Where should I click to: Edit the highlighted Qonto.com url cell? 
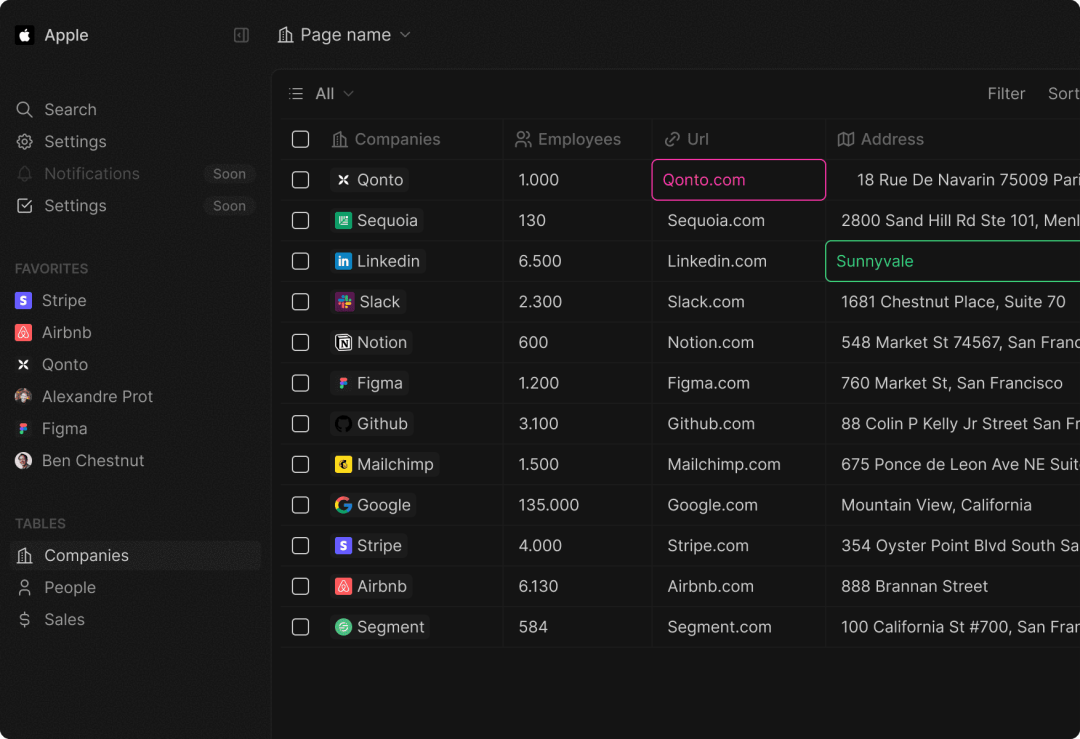738,180
